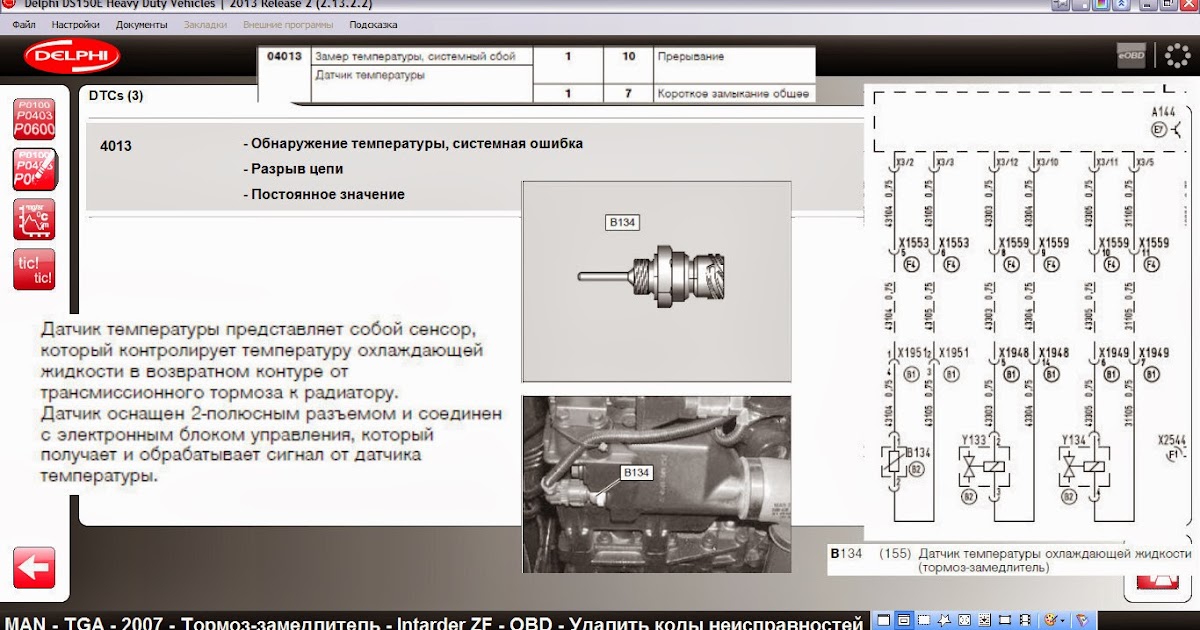Click the A144 control unit label in wiring diagram
Image resolution: width=1200 pixels, height=630 pixels.
(1163, 111)
